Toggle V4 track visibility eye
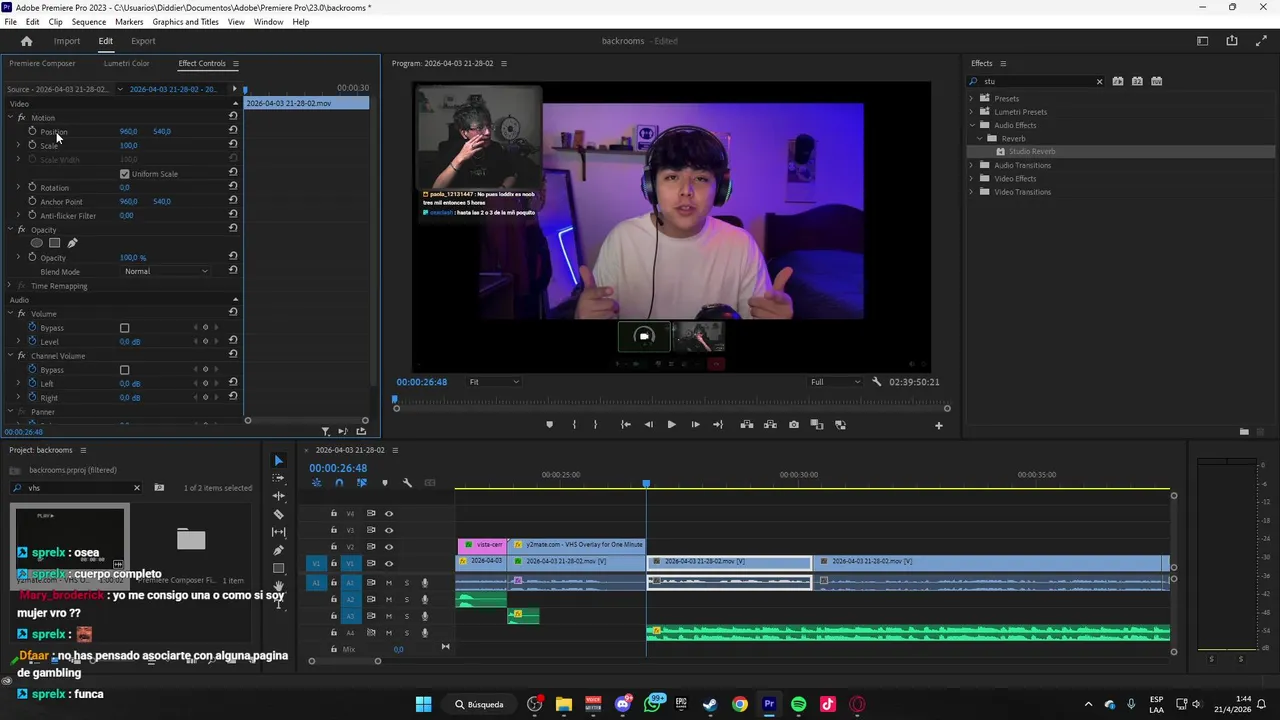The height and width of the screenshot is (720, 1280). click(x=389, y=514)
